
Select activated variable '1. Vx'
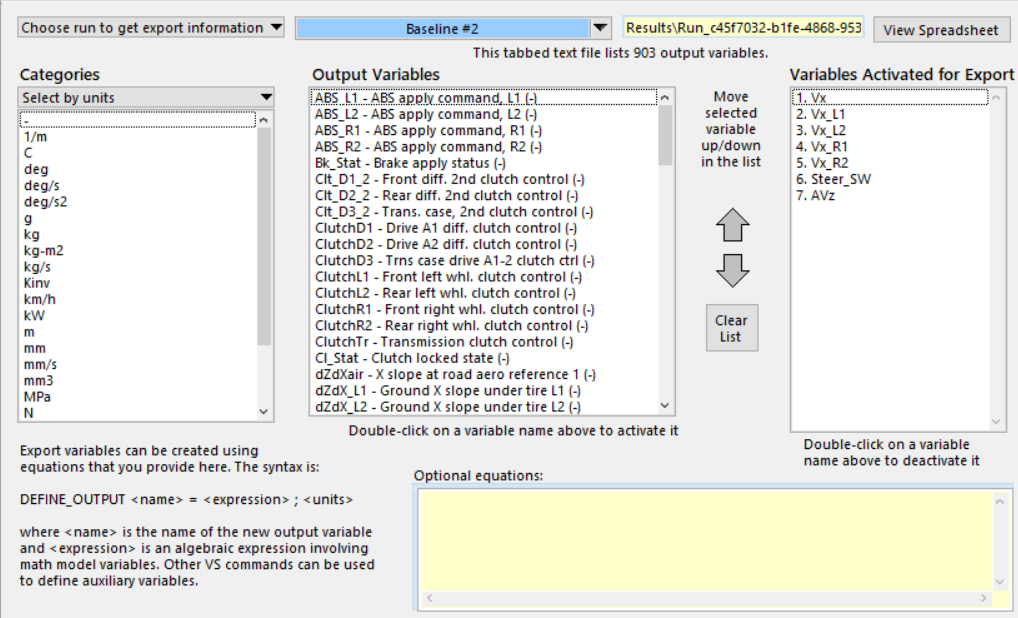tap(890, 97)
